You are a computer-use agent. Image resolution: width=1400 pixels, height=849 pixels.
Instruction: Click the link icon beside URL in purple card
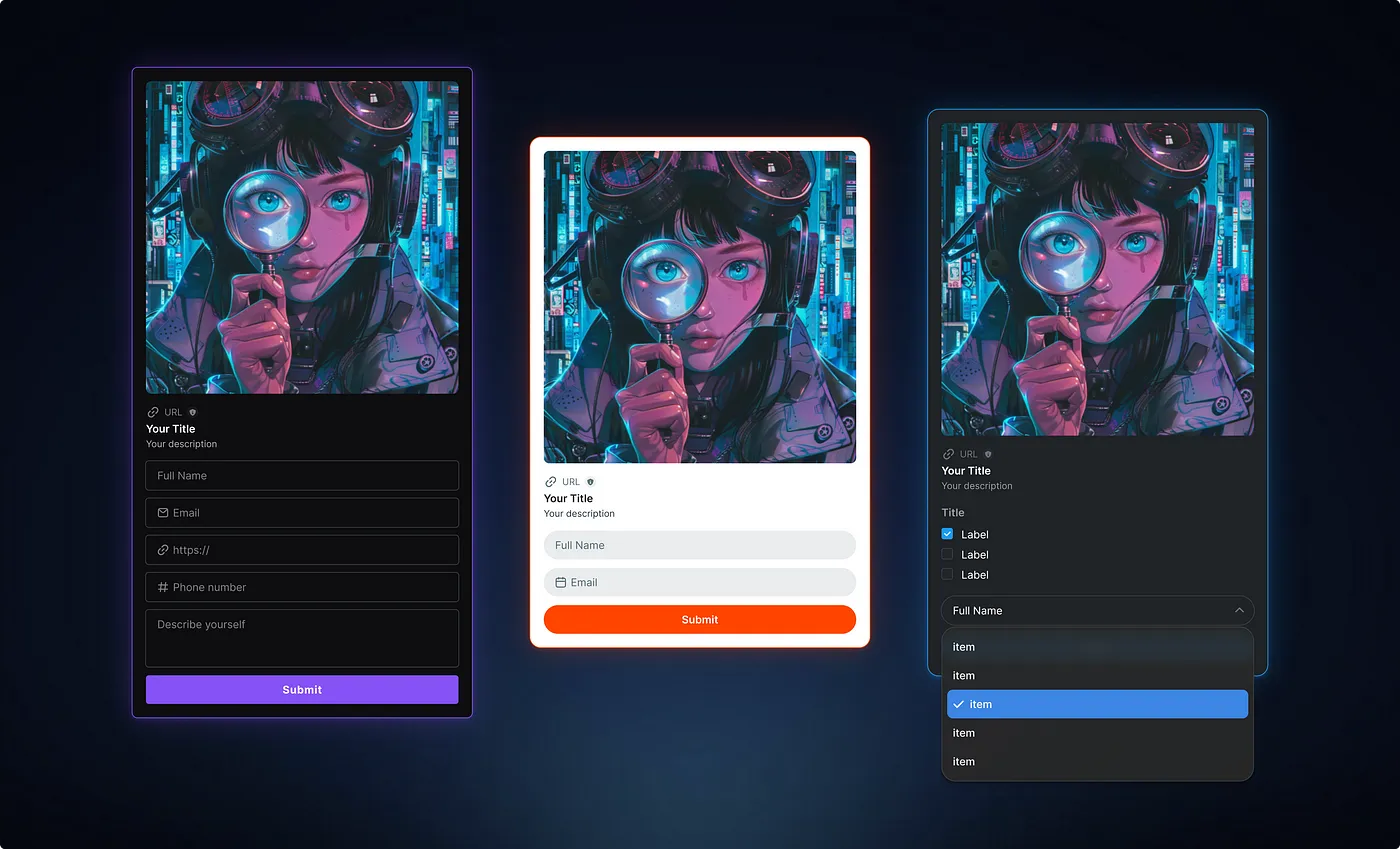pos(153,412)
